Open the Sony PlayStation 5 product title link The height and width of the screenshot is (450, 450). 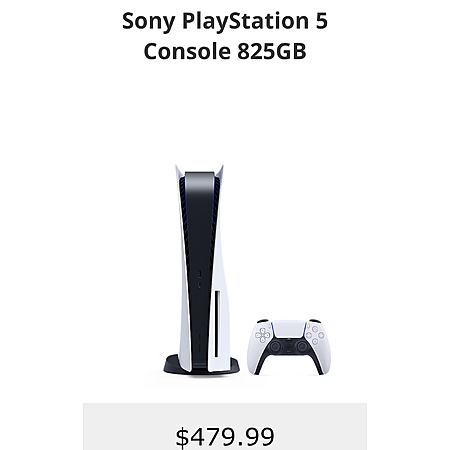click(x=225, y=36)
